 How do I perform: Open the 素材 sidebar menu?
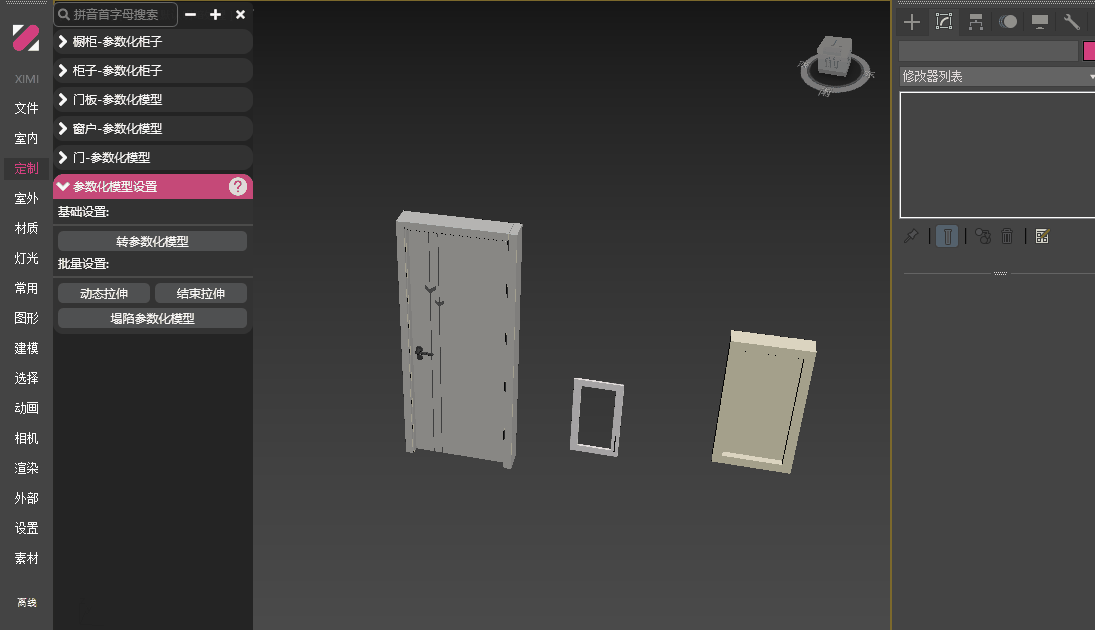pos(27,559)
